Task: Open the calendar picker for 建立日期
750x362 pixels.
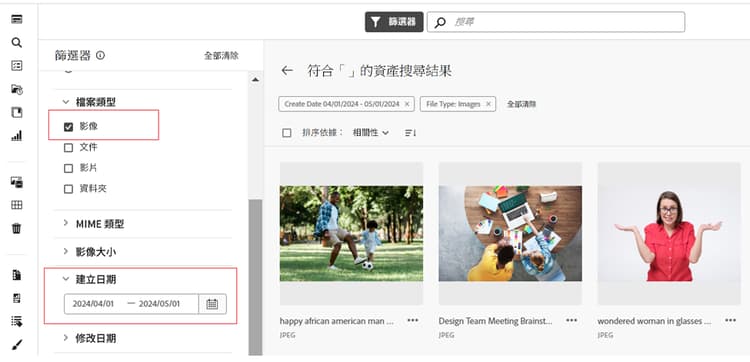Action: pyautogui.click(x=212, y=304)
